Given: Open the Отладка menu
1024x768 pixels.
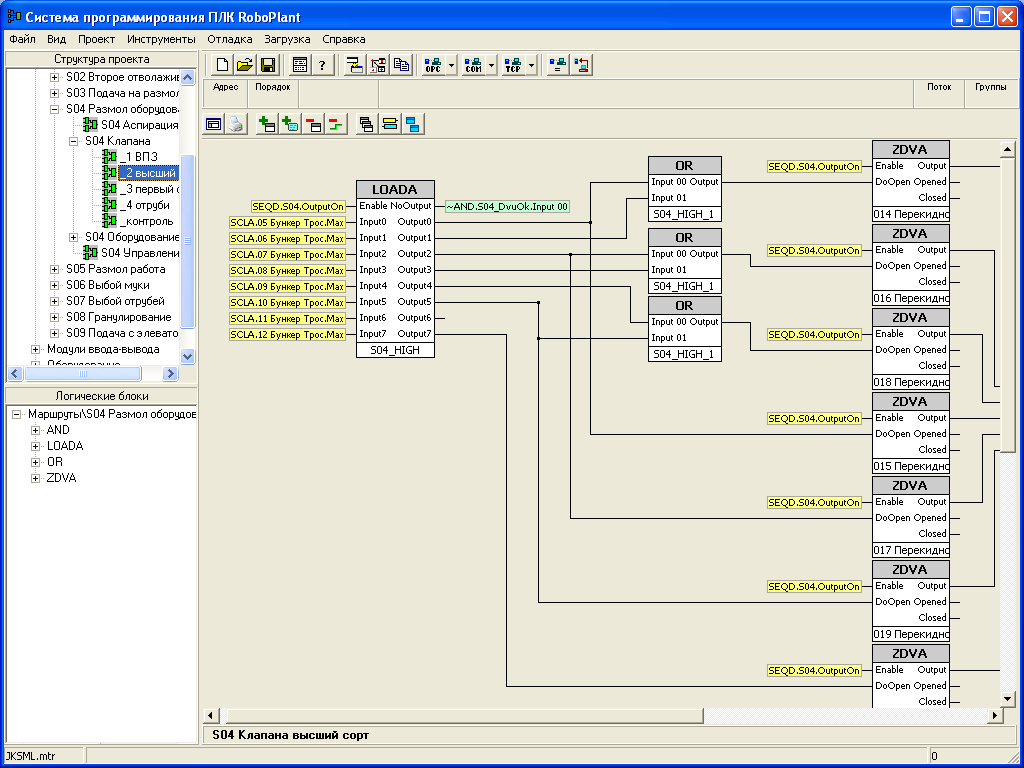Looking at the screenshot, I should point(229,39).
